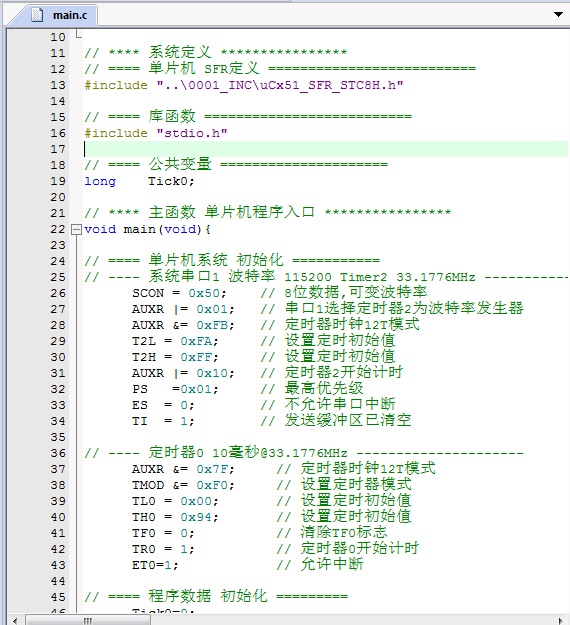
Task: Click the include line for uCx51_SFR_STC8H.h
Action: click(x=244, y=85)
